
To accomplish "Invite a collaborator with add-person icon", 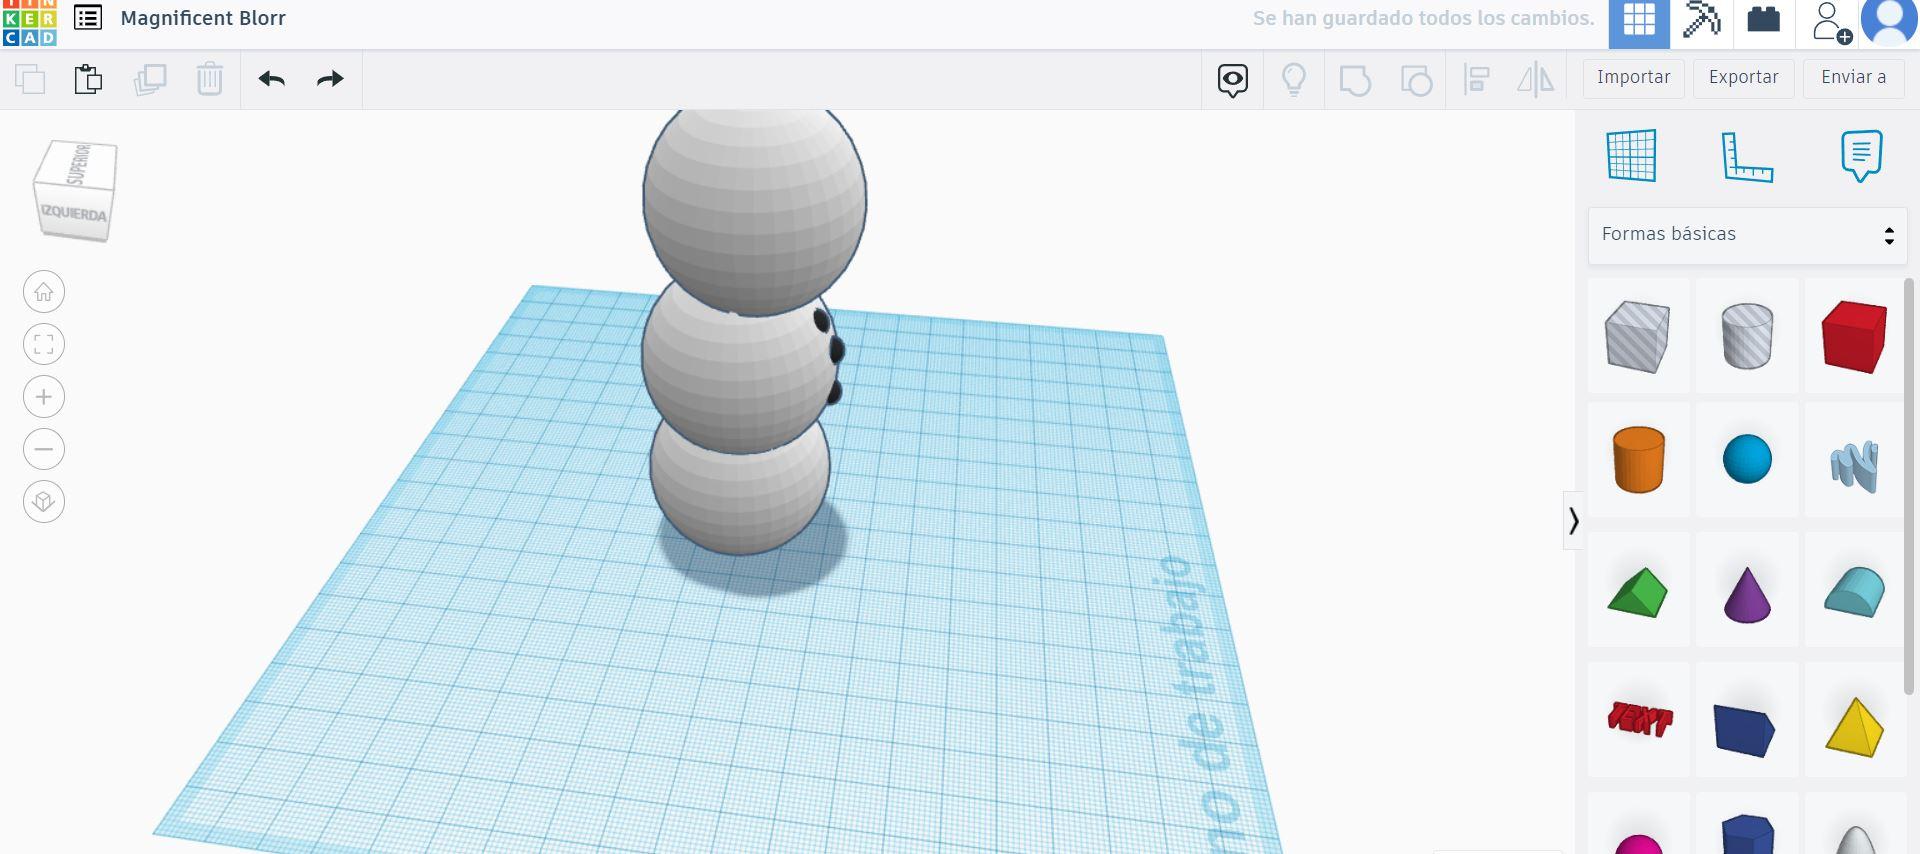I will click(x=1830, y=22).
